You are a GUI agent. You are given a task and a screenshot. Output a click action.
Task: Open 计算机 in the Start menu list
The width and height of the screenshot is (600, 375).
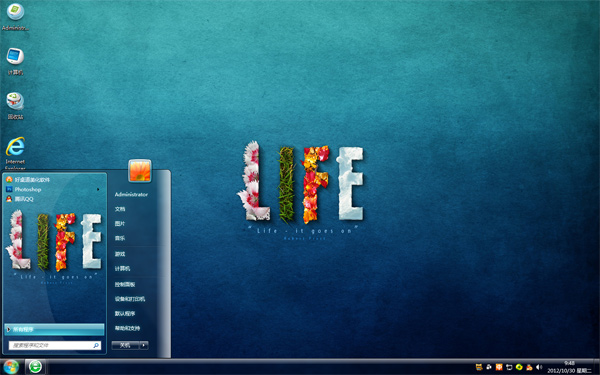pyautogui.click(x=122, y=269)
